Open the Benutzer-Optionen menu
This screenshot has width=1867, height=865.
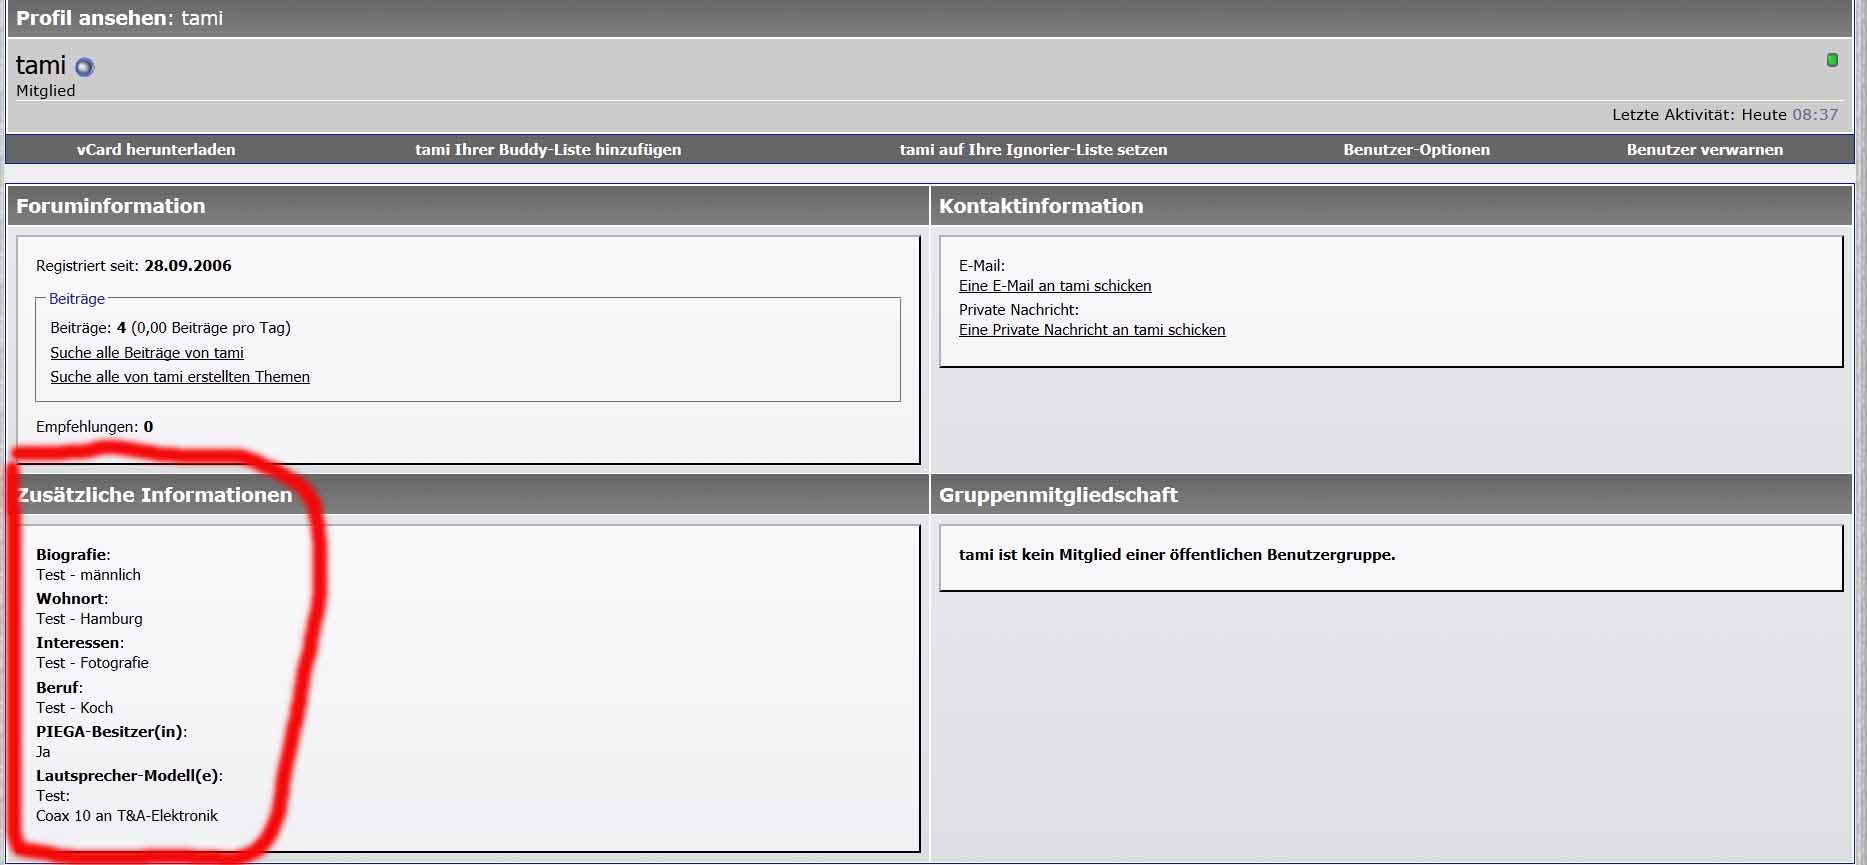coord(1416,150)
